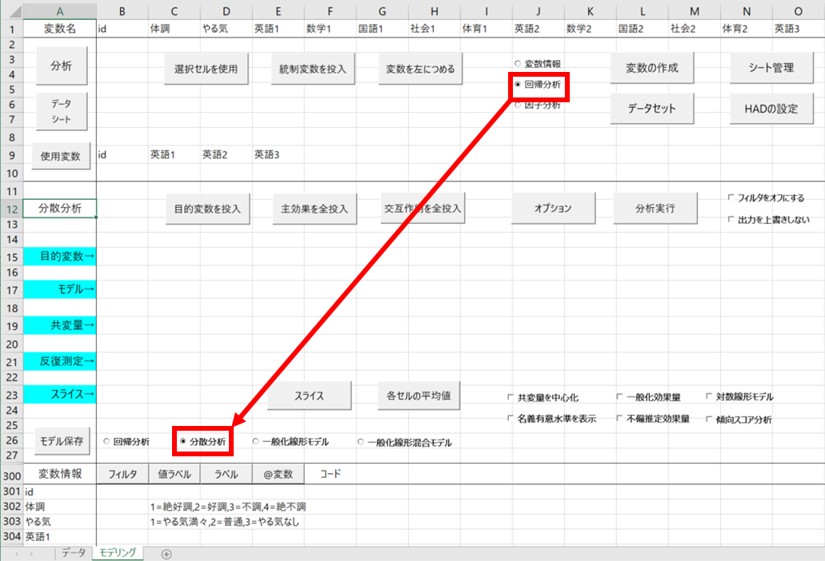Click the new sheet plus icon
The width and height of the screenshot is (825, 561).
click(x=166, y=553)
